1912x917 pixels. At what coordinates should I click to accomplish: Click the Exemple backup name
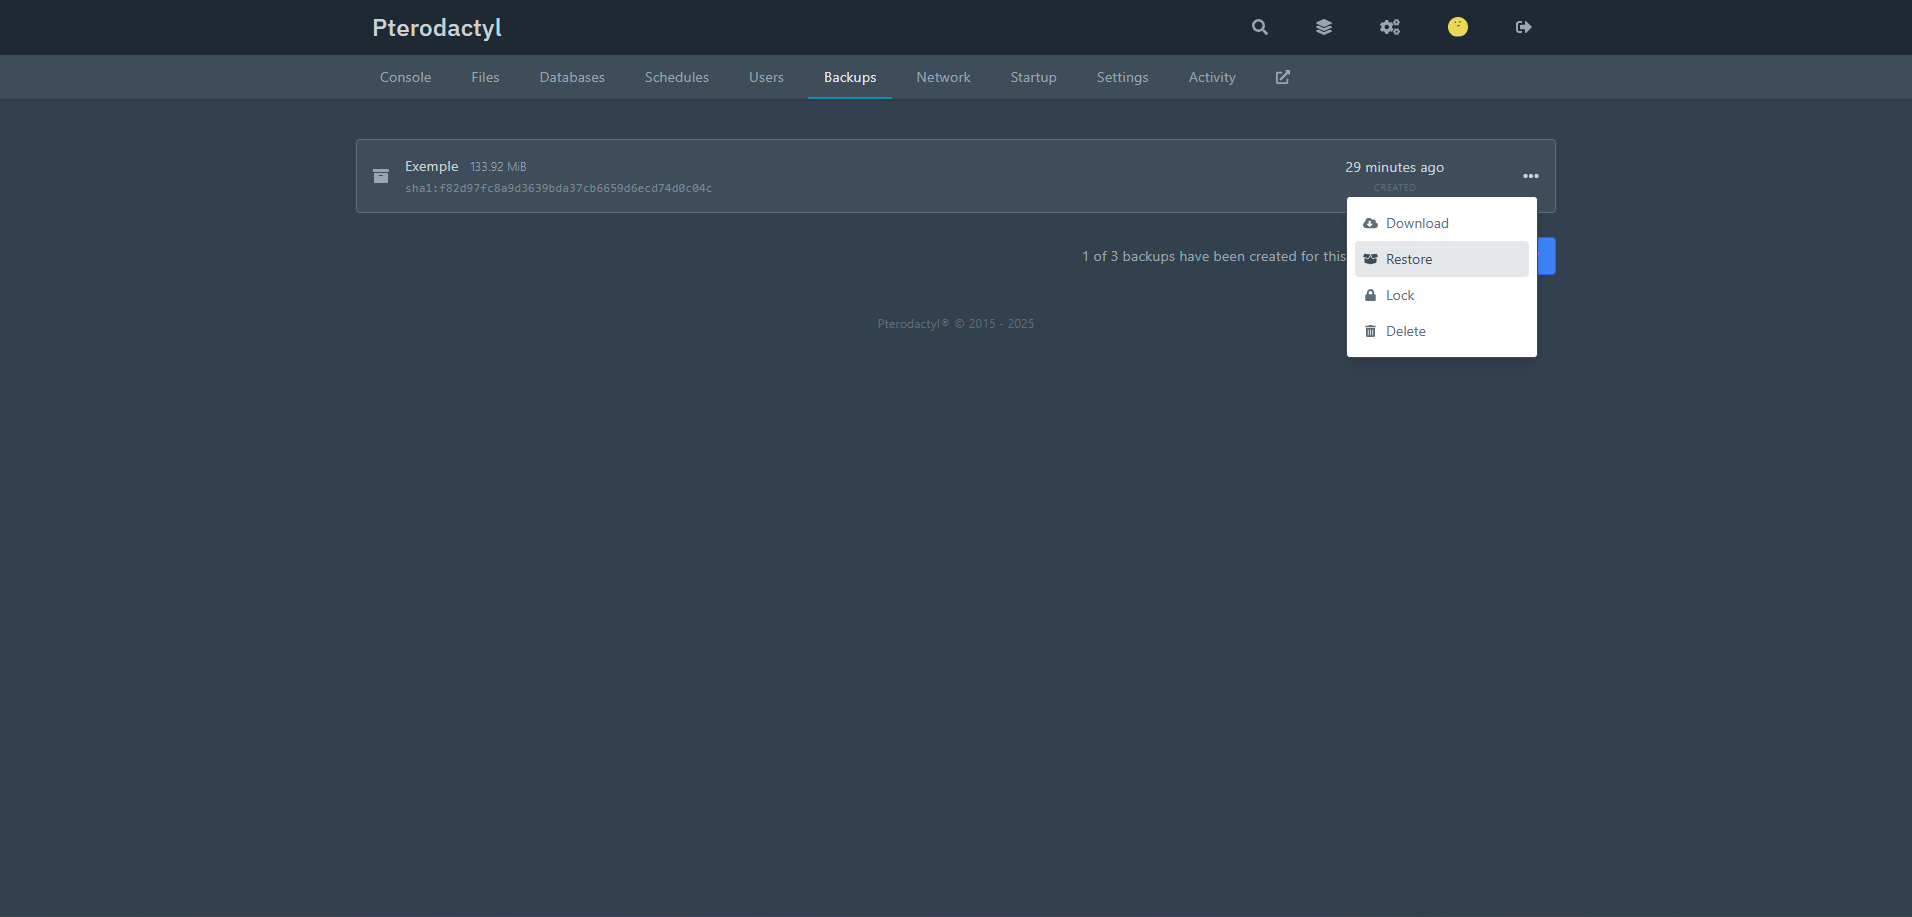(431, 166)
